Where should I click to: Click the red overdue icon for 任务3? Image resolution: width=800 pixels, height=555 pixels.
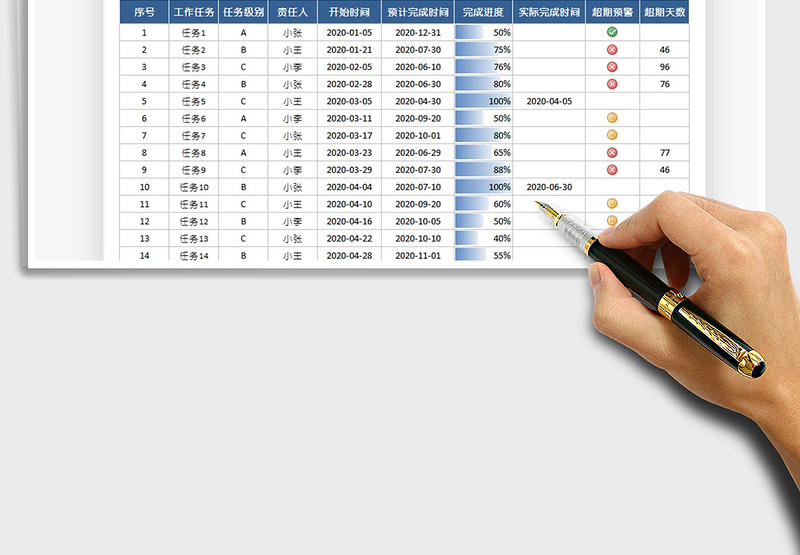[x=612, y=67]
